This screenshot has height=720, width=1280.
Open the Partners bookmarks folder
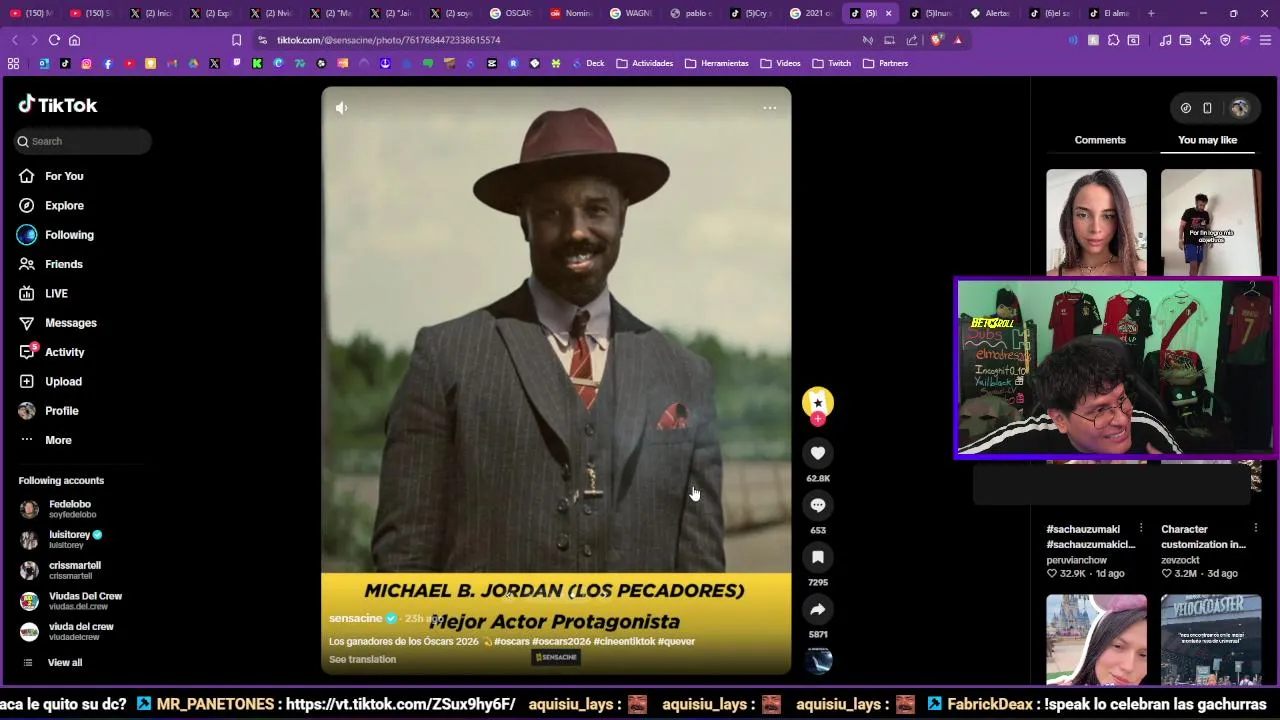point(885,63)
